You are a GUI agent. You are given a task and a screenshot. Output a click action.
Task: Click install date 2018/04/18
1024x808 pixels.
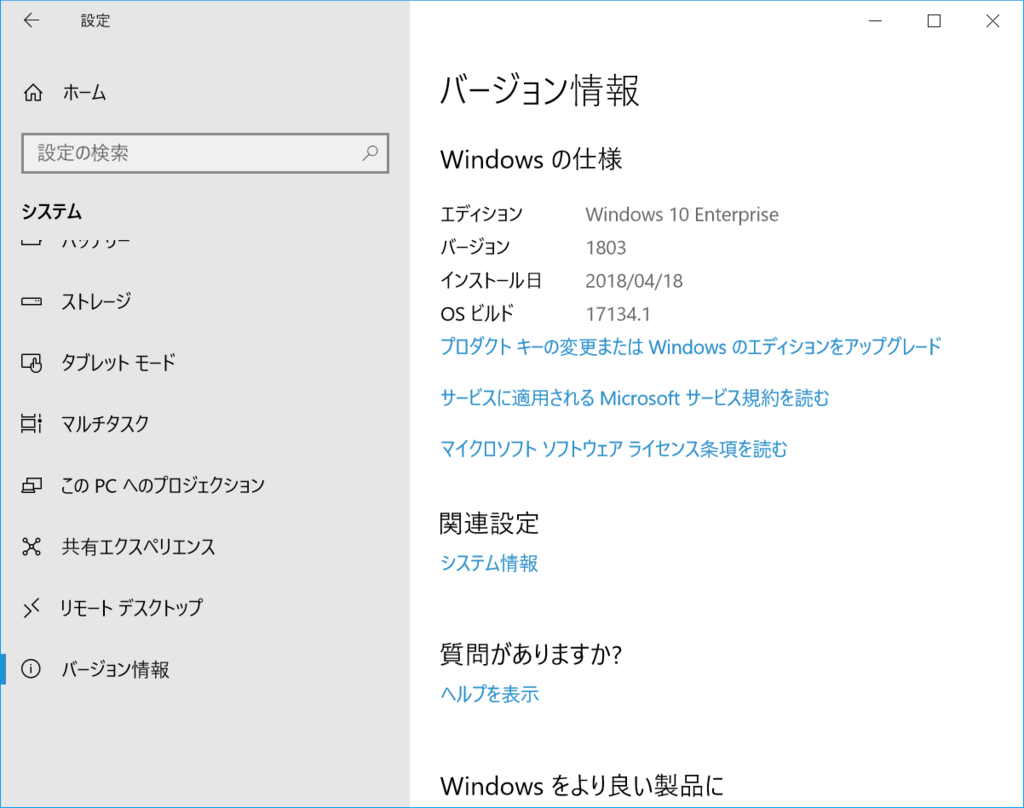634,281
